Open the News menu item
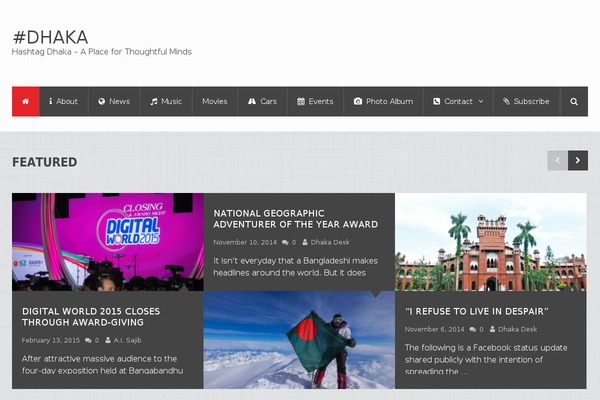The width and height of the screenshot is (600, 400). click(x=114, y=101)
